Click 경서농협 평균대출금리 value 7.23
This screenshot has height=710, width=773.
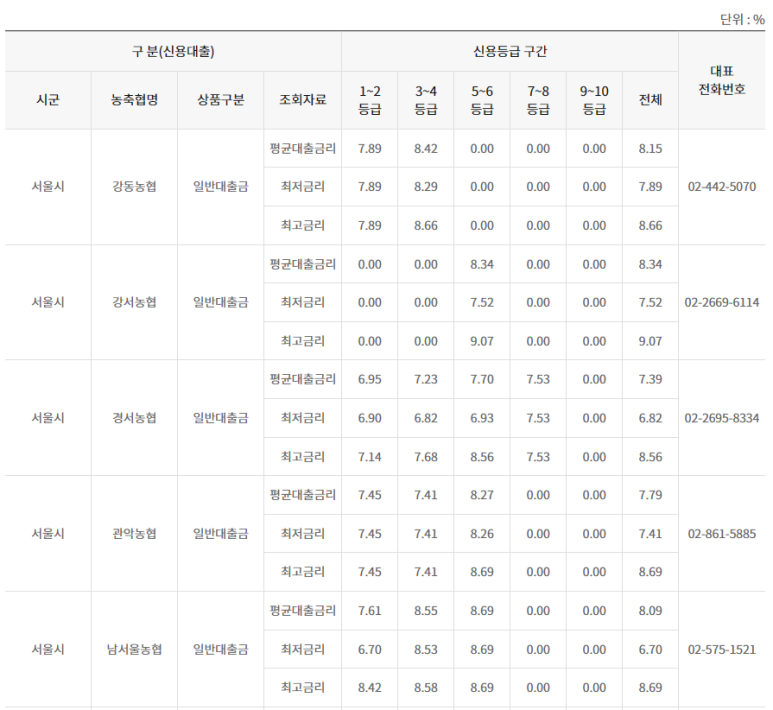point(426,379)
